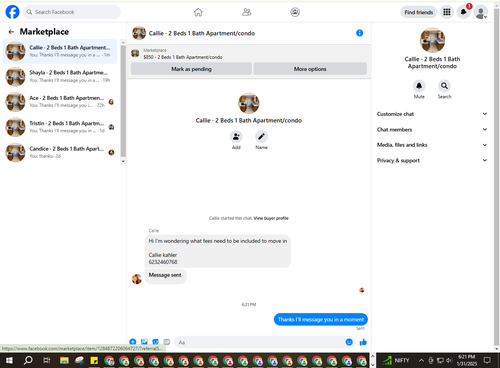Expand Privacy & support section
Image resolution: width=500 pixels, height=368 pixels.
[x=432, y=161]
